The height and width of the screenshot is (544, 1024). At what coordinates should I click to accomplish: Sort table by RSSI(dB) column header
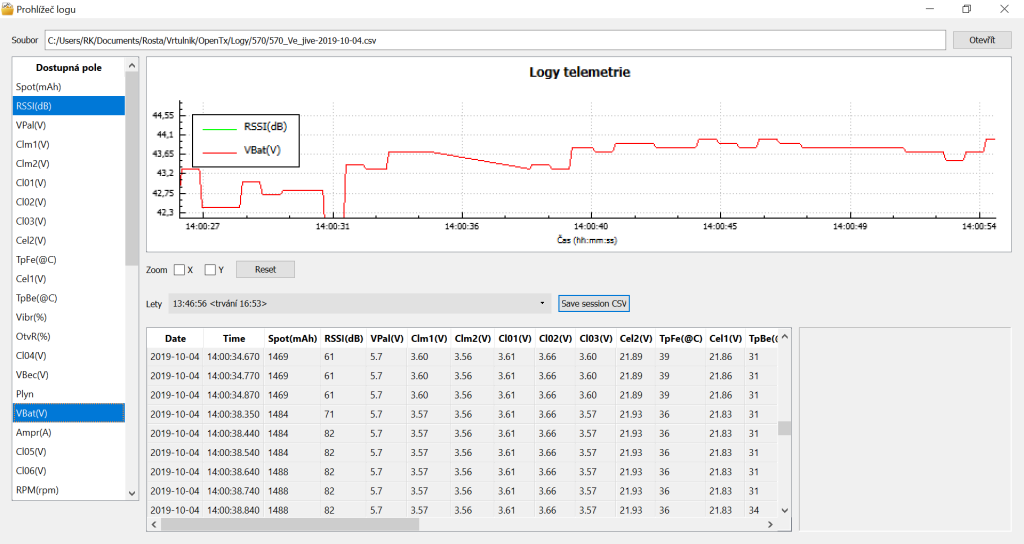tap(342, 338)
